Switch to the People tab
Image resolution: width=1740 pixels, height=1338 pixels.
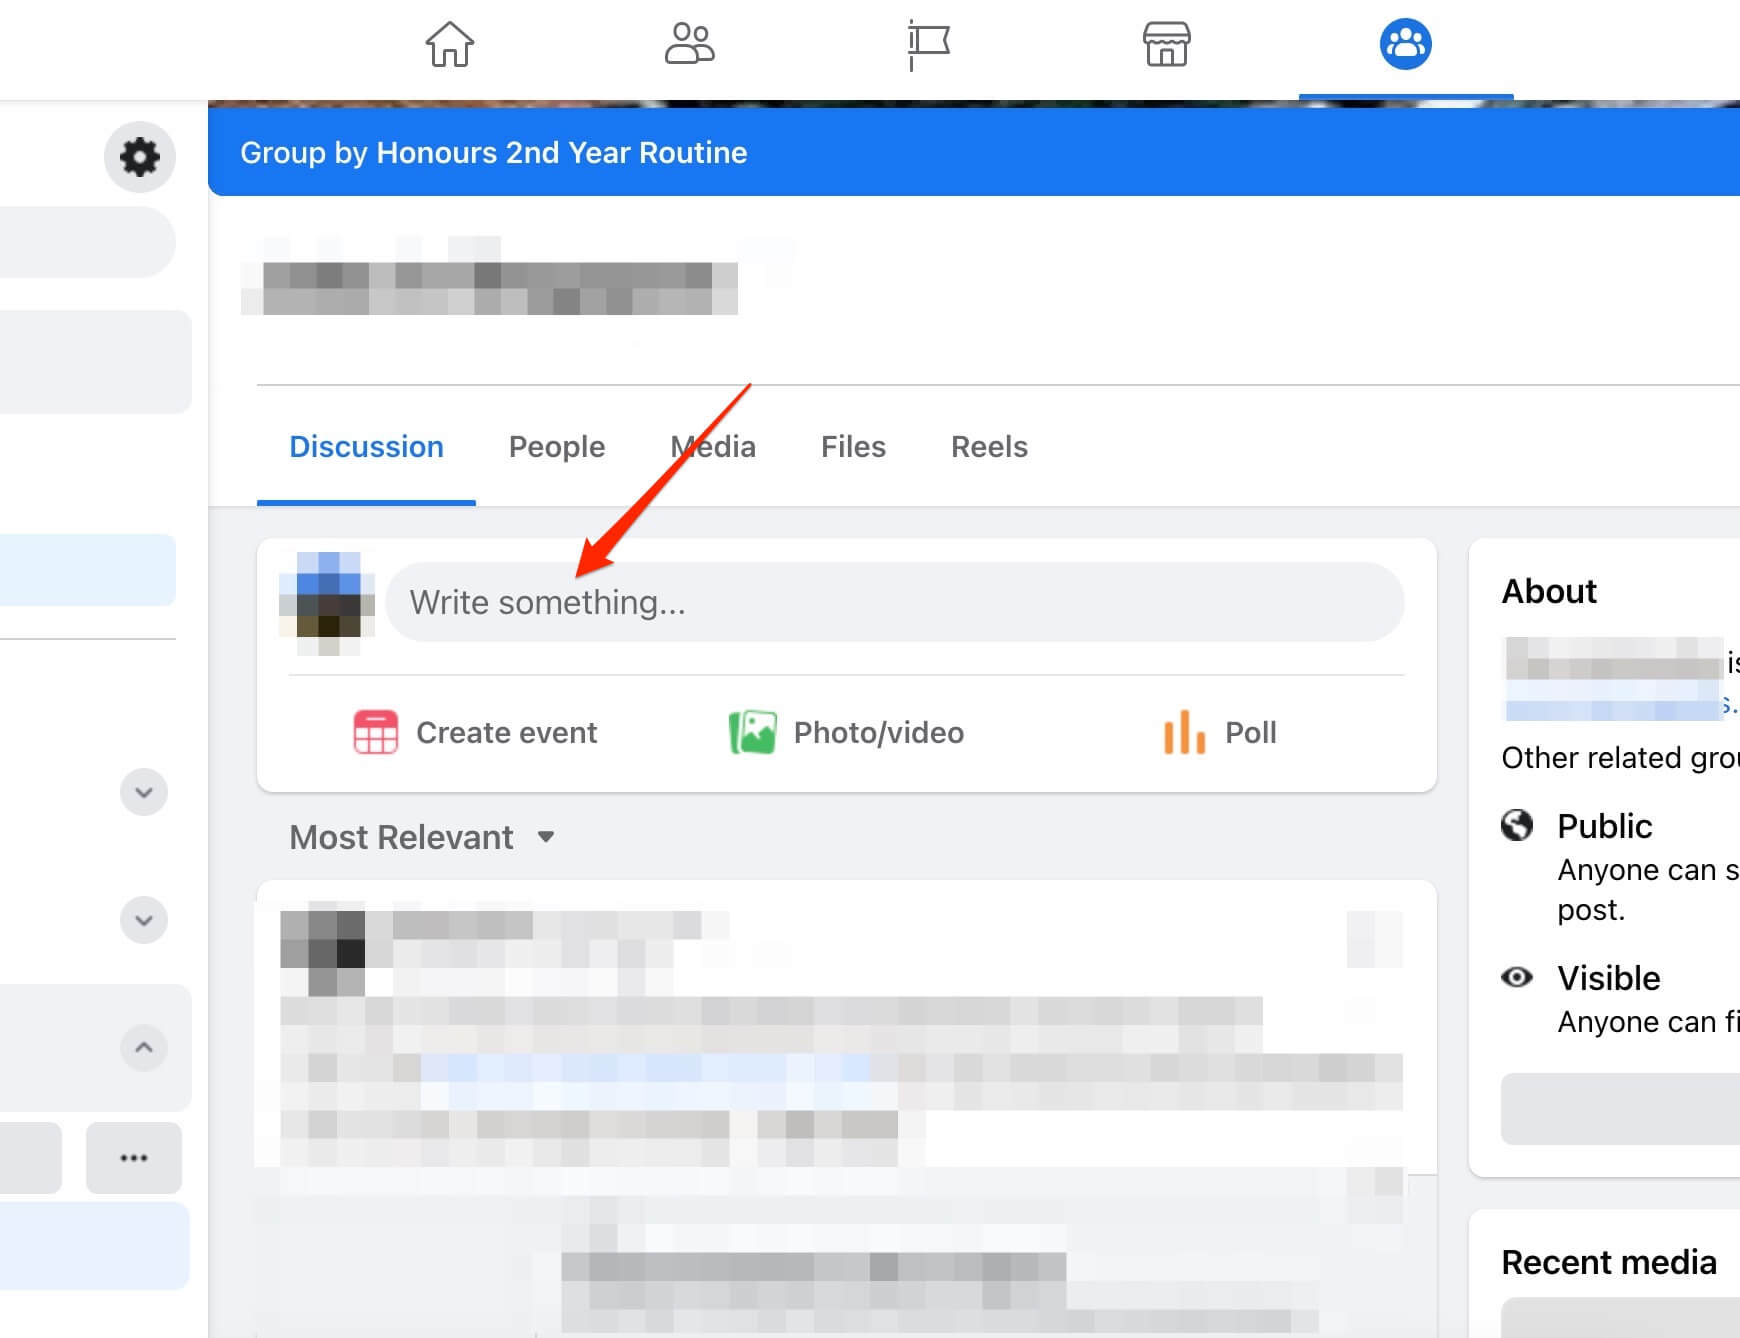coord(557,447)
